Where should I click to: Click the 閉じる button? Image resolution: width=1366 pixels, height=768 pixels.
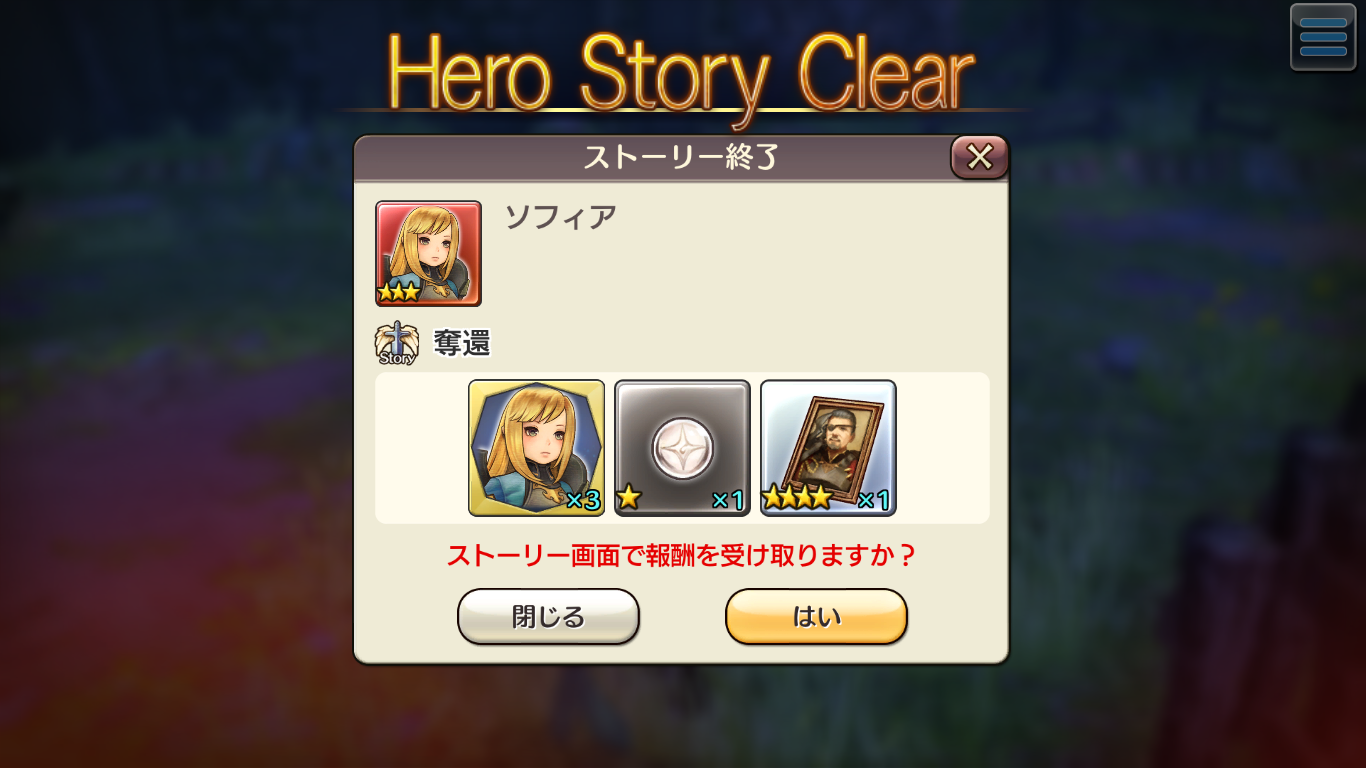pos(548,616)
